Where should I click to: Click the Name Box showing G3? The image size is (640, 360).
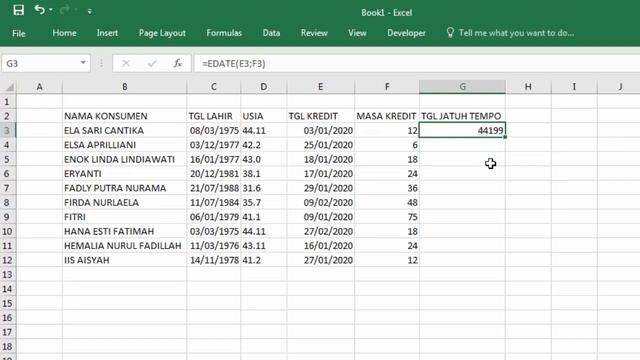pos(40,63)
